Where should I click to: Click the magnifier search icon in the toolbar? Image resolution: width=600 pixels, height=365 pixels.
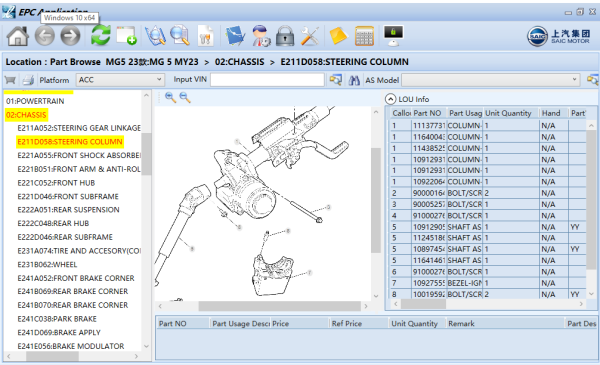(180, 36)
